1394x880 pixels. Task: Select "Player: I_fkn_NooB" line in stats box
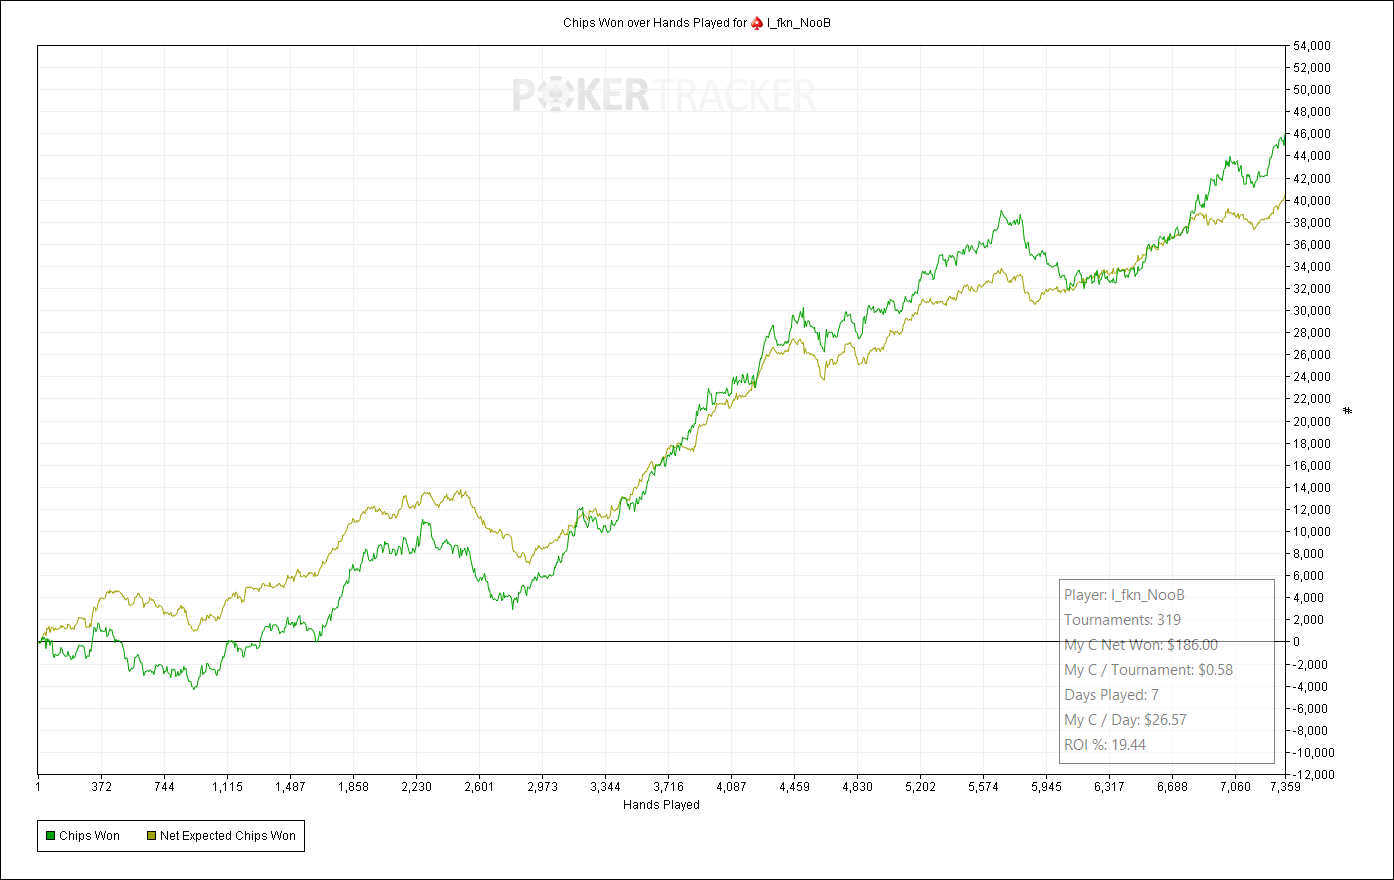point(1124,595)
